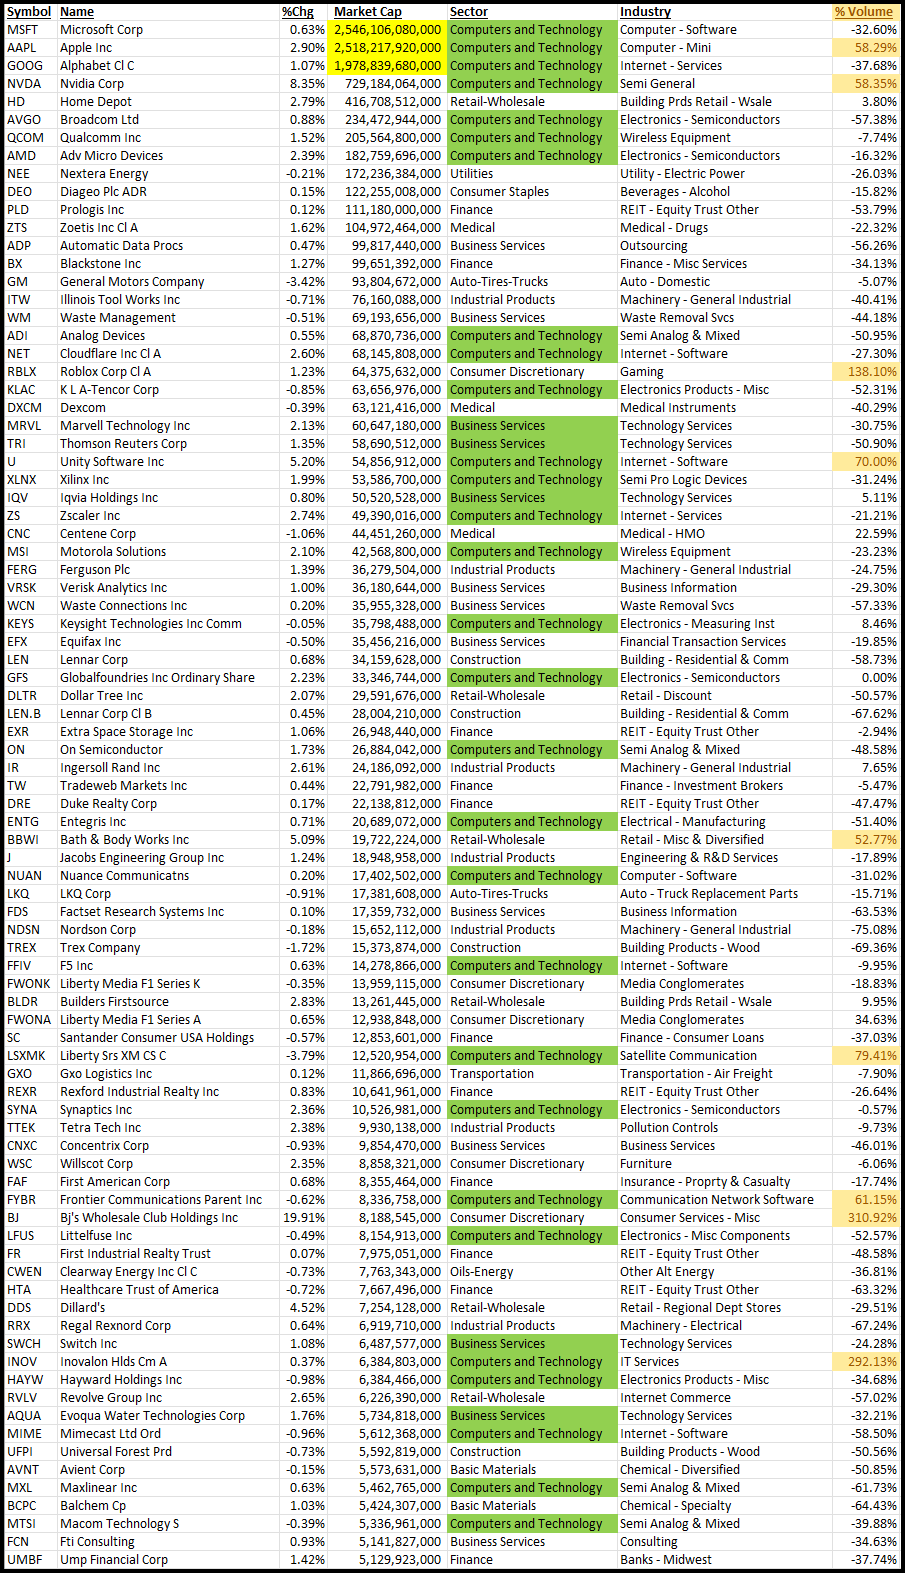Click the LEN.B symbol cell

pos(24,714)
